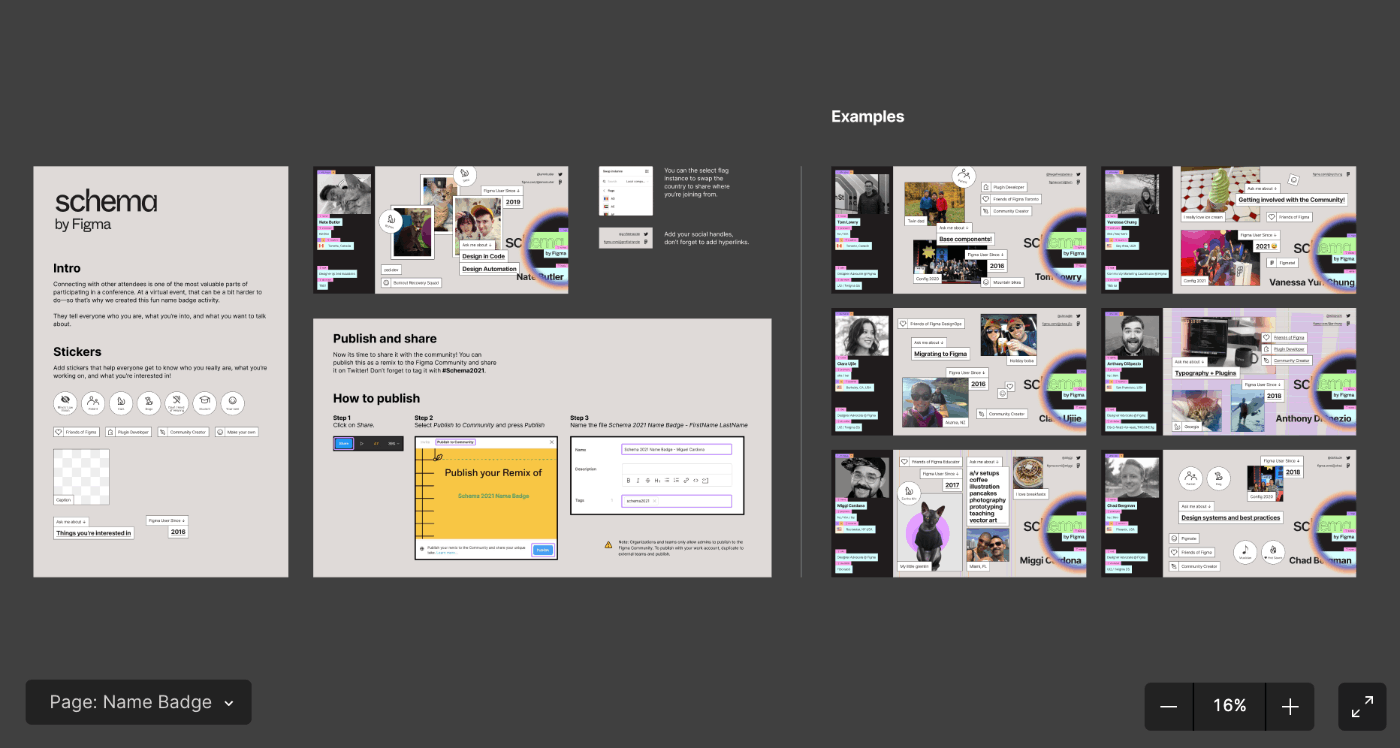Select the Intro heading
Viewport: 1400px width, 748px height.
pyautogui.click(x=67, y=268)
